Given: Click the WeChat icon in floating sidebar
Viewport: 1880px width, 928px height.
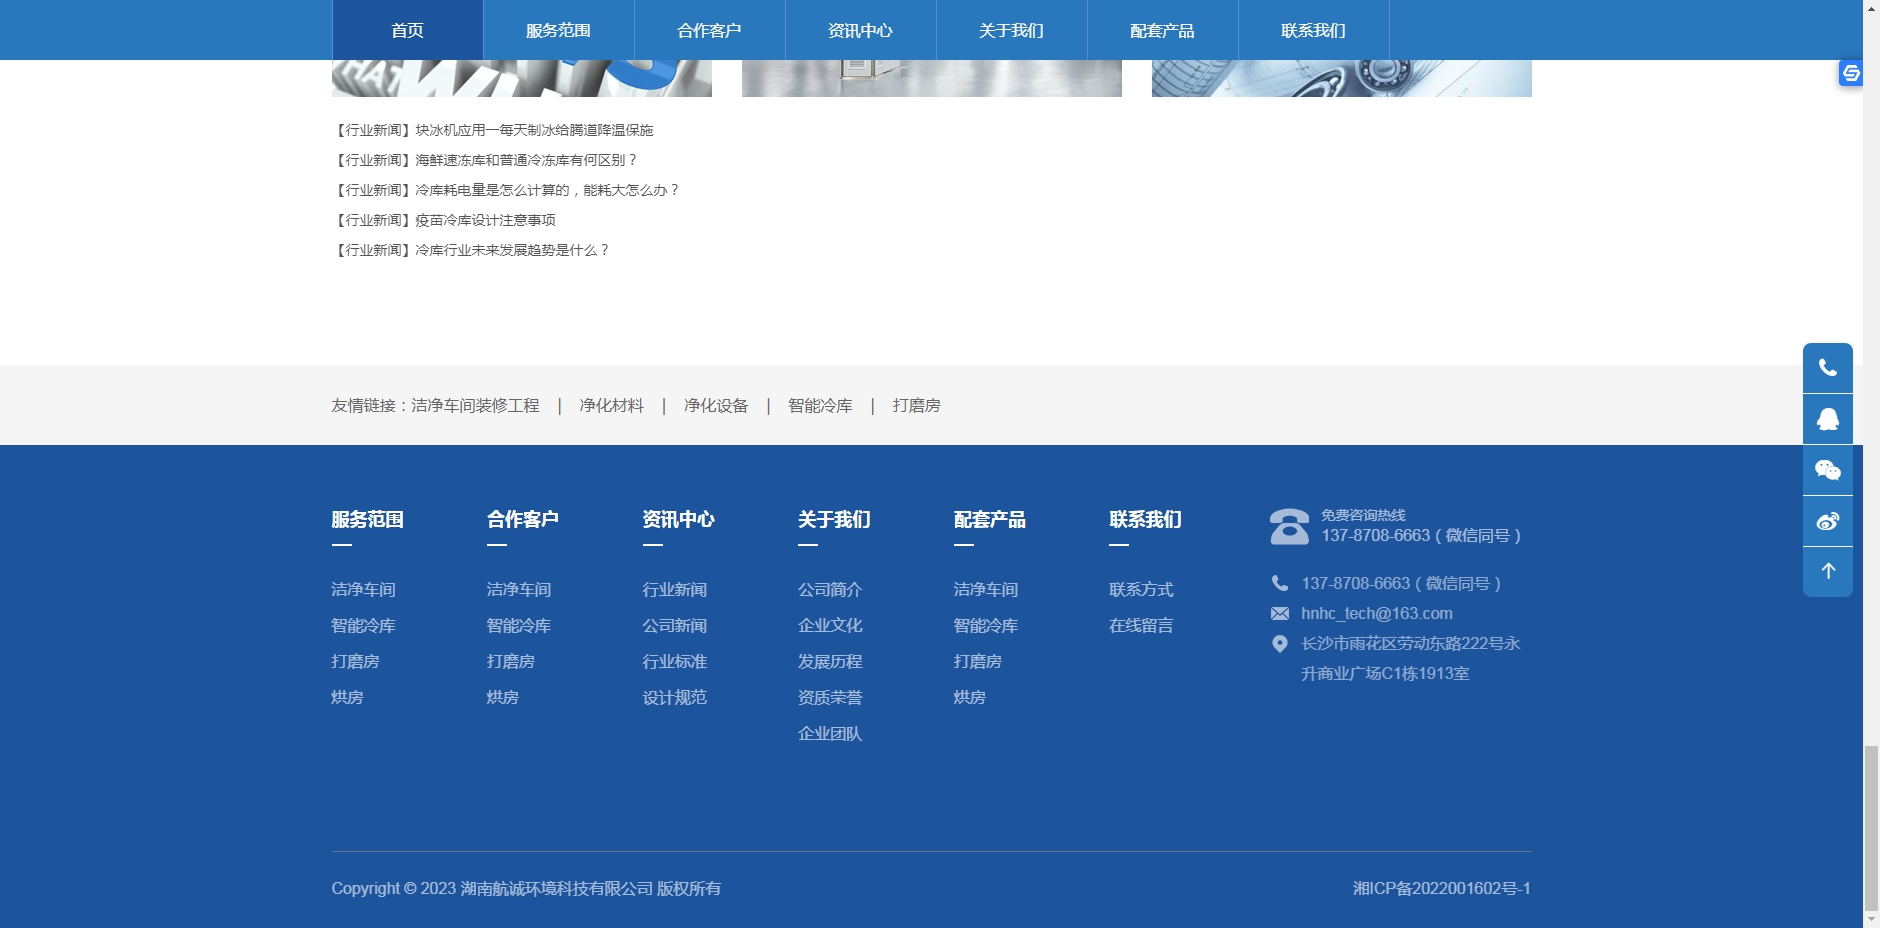Looking at the screenshot, I should (1827, 470).
